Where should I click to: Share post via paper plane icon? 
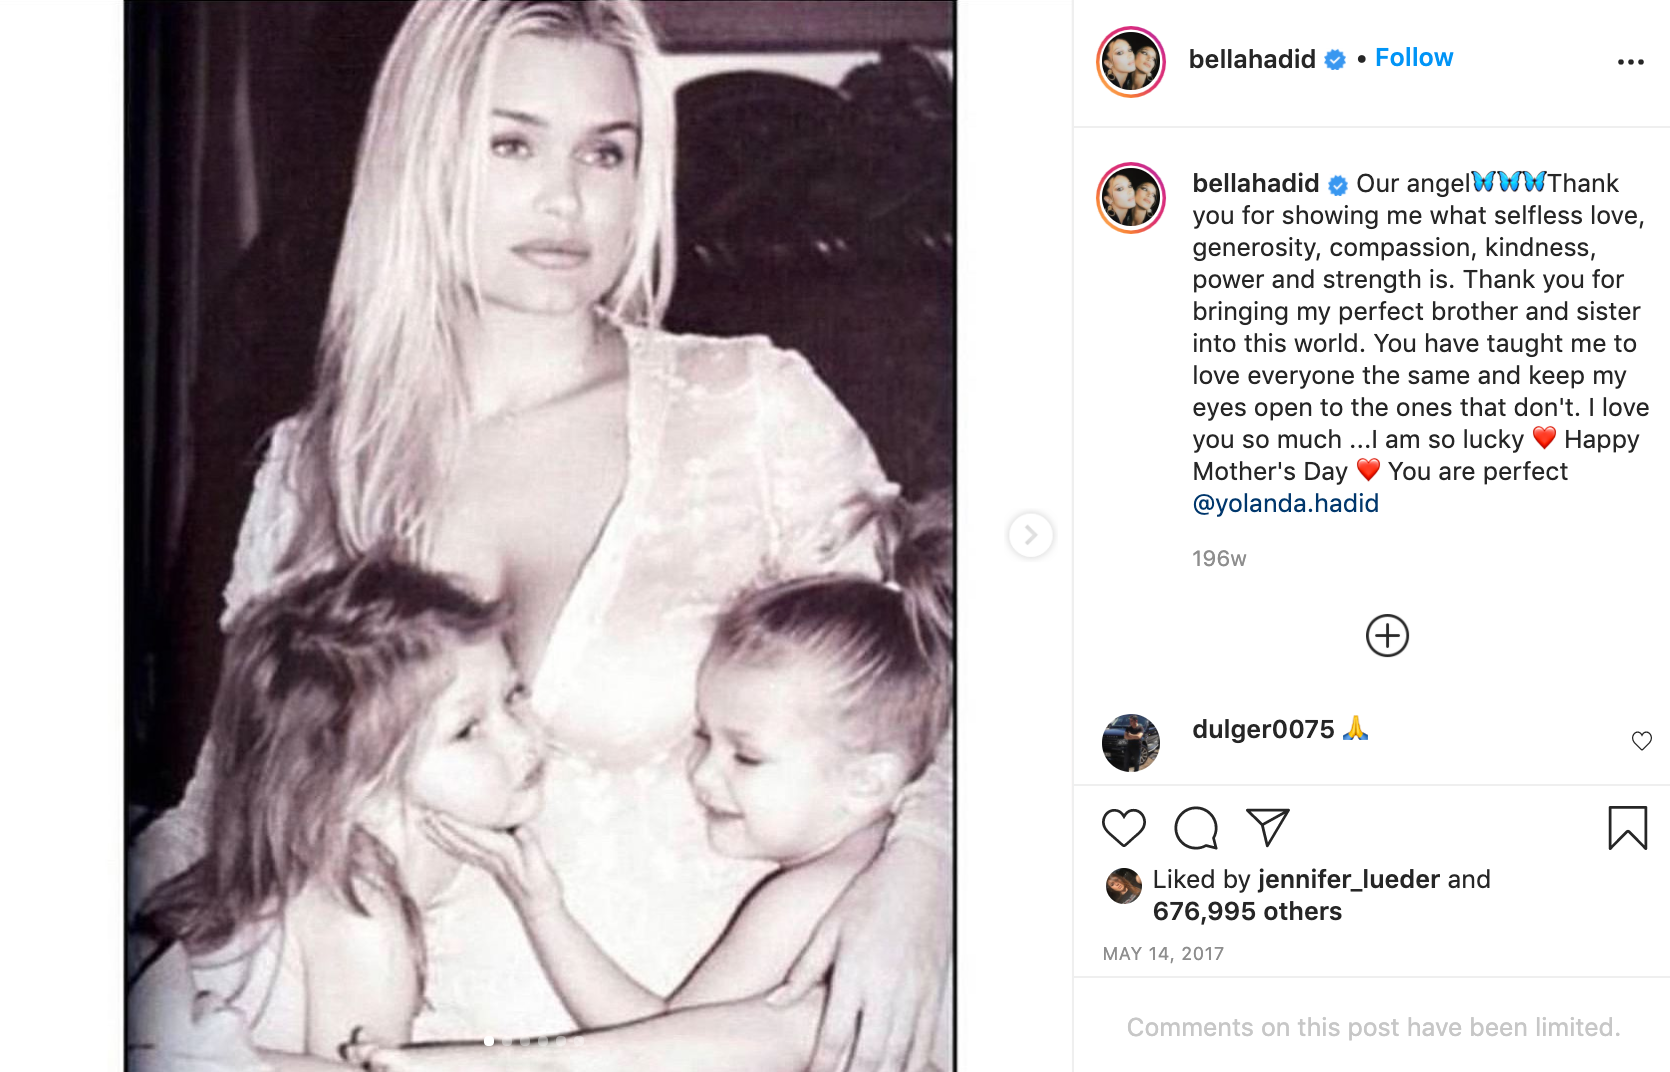point(1268,827)
